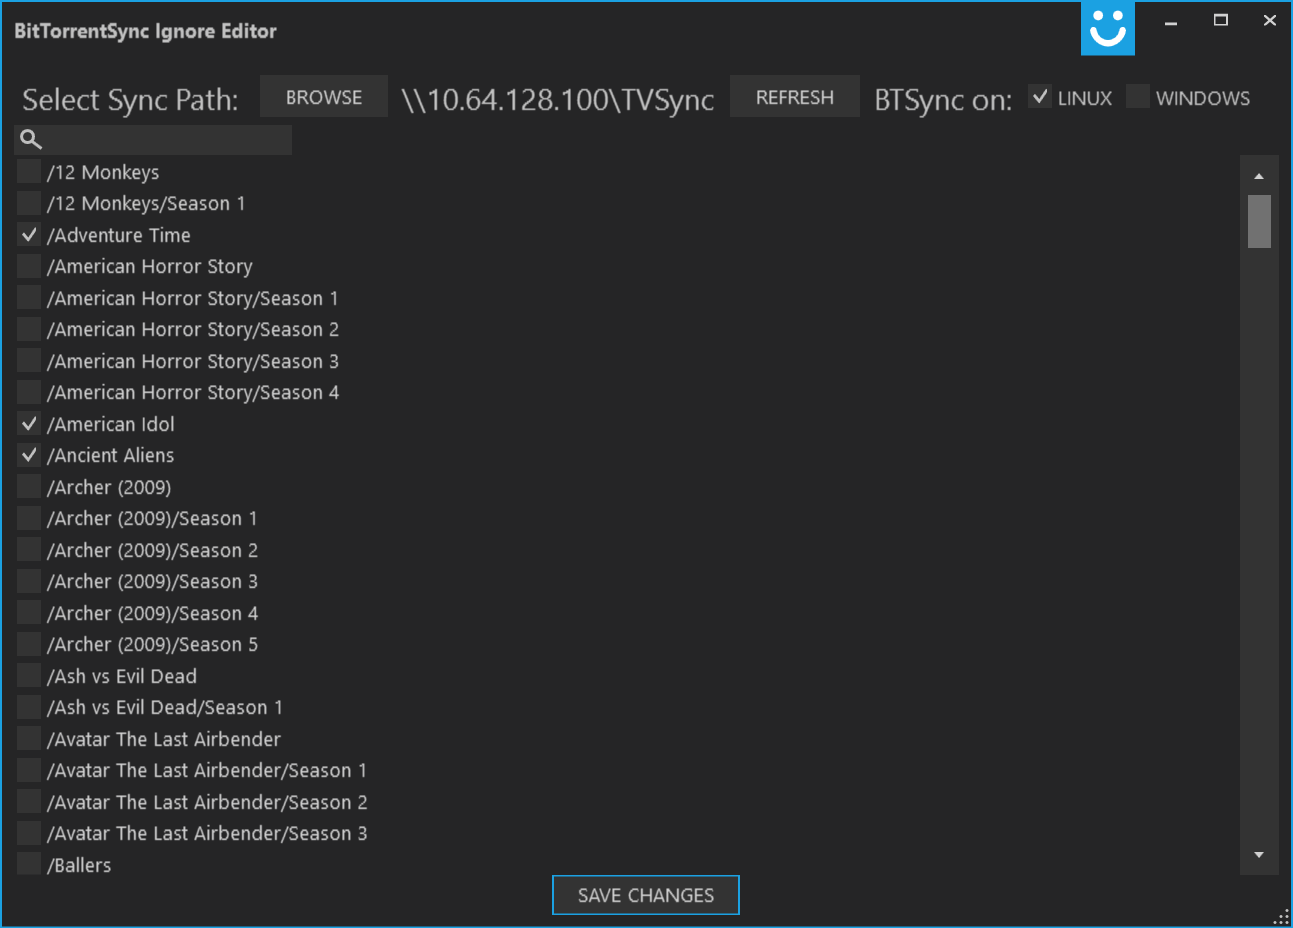
Task: Uncheck the /Ancient Aliens checkbox
Action: pyautogui.click(x=29, y=455)
